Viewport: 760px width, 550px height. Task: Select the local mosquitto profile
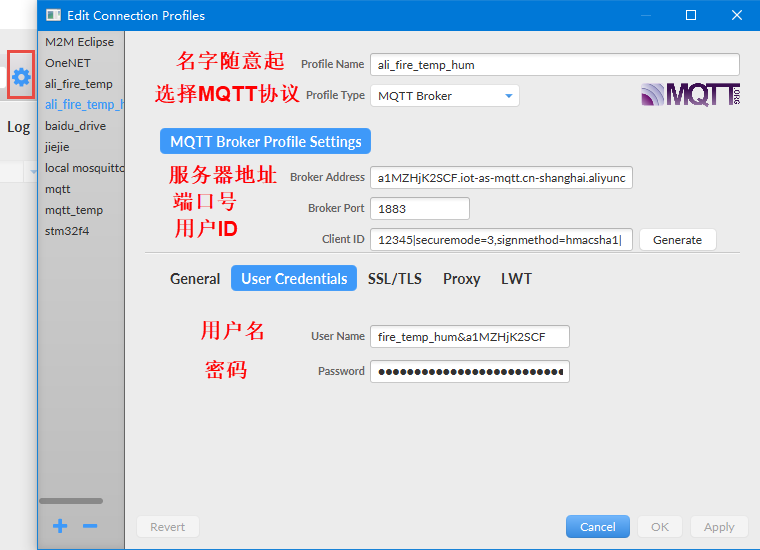point(81,168)
